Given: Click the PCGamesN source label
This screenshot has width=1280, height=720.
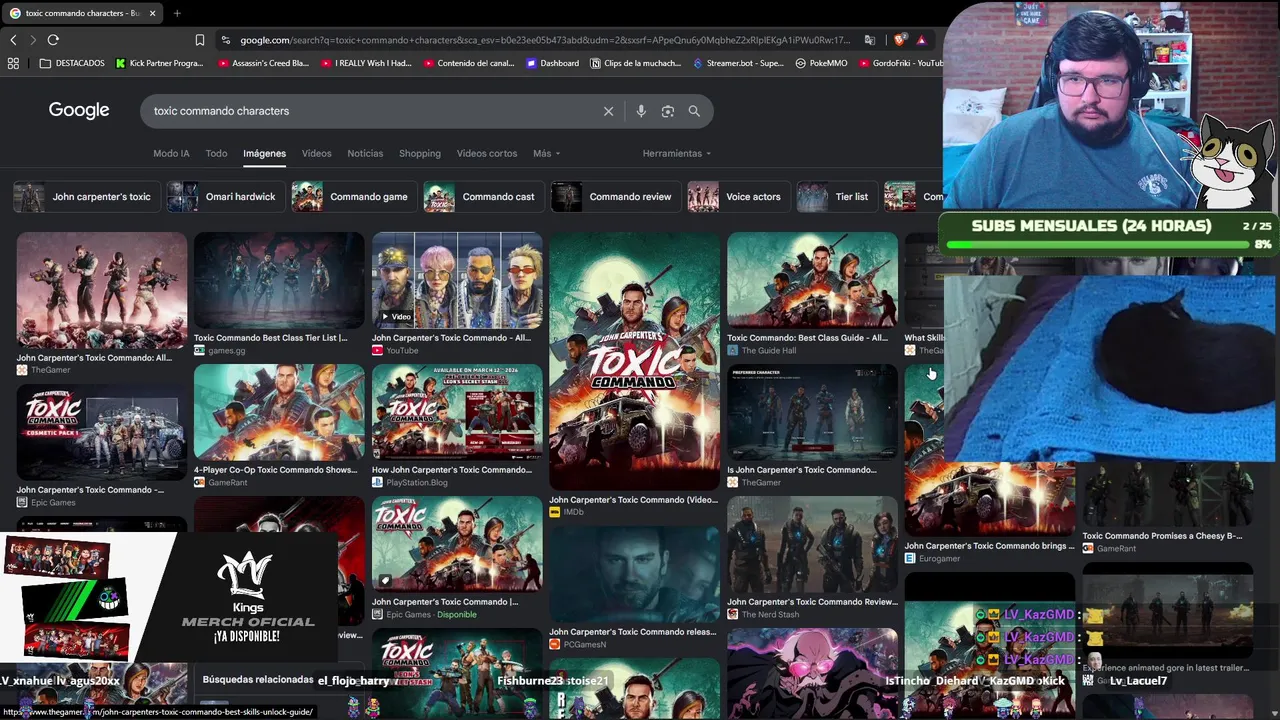Looking at the screenshot, I should [585, 645].
